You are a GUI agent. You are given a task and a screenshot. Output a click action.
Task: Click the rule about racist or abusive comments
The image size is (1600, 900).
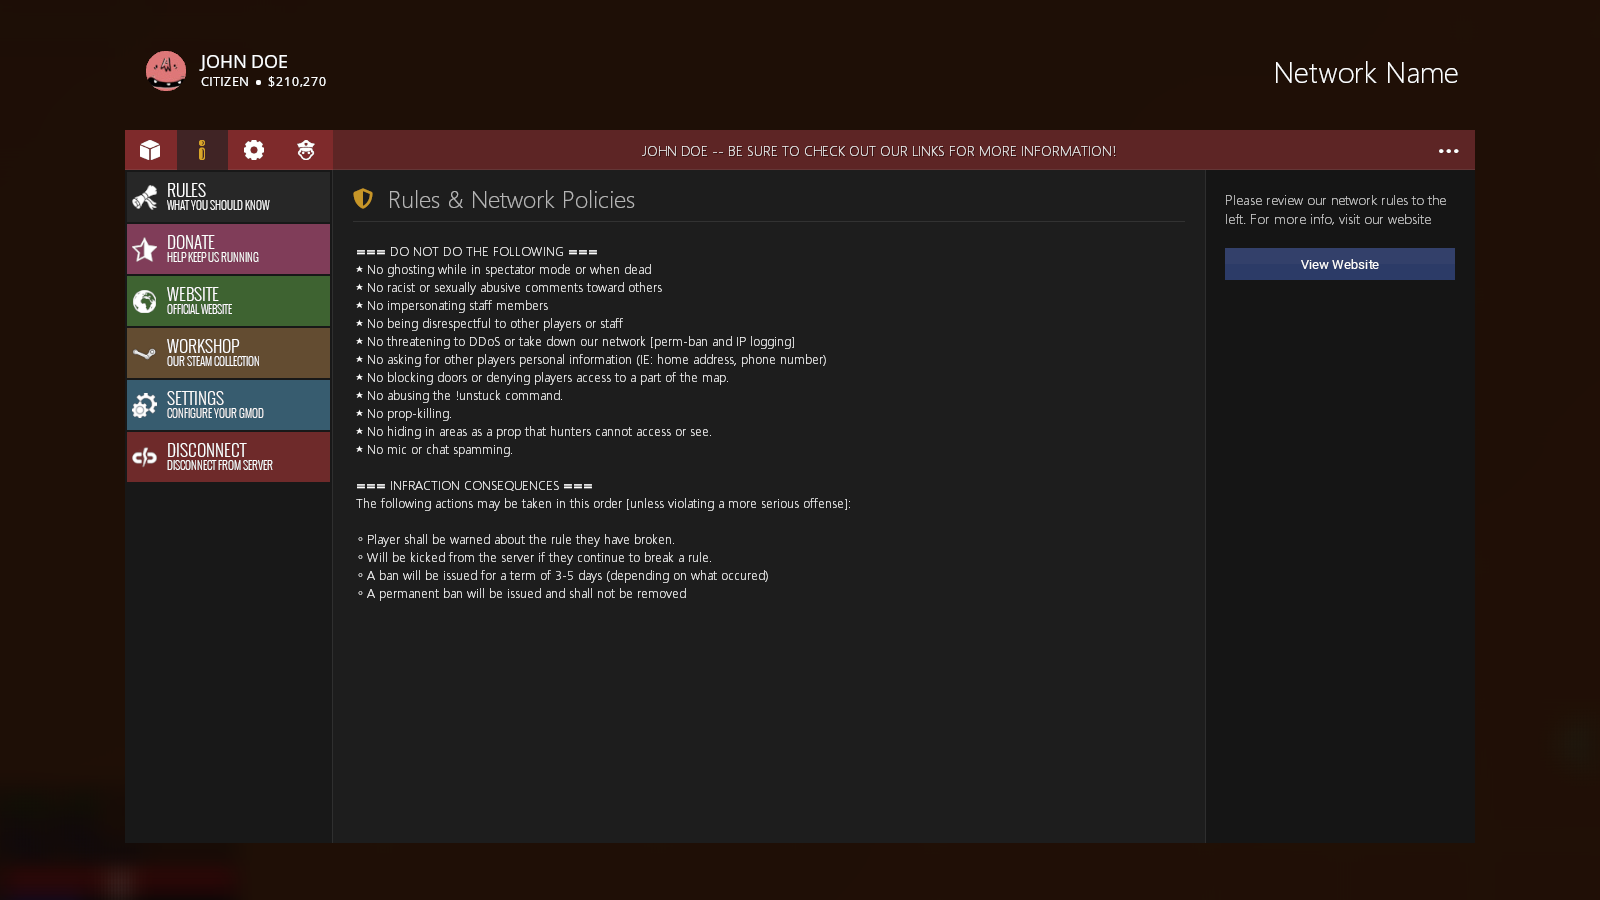(509, 288)
